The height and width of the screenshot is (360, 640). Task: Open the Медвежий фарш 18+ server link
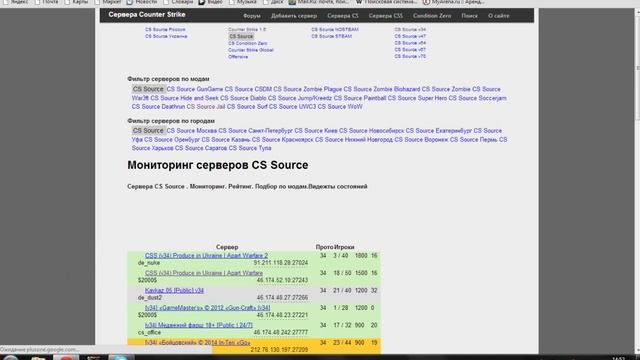[x=199, y=326]
